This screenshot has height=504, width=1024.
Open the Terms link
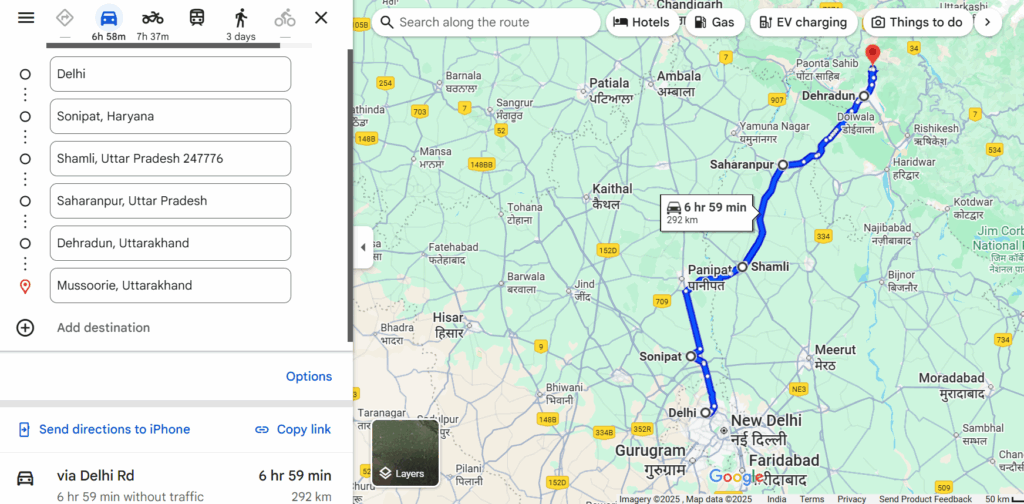tap(812, 499)
